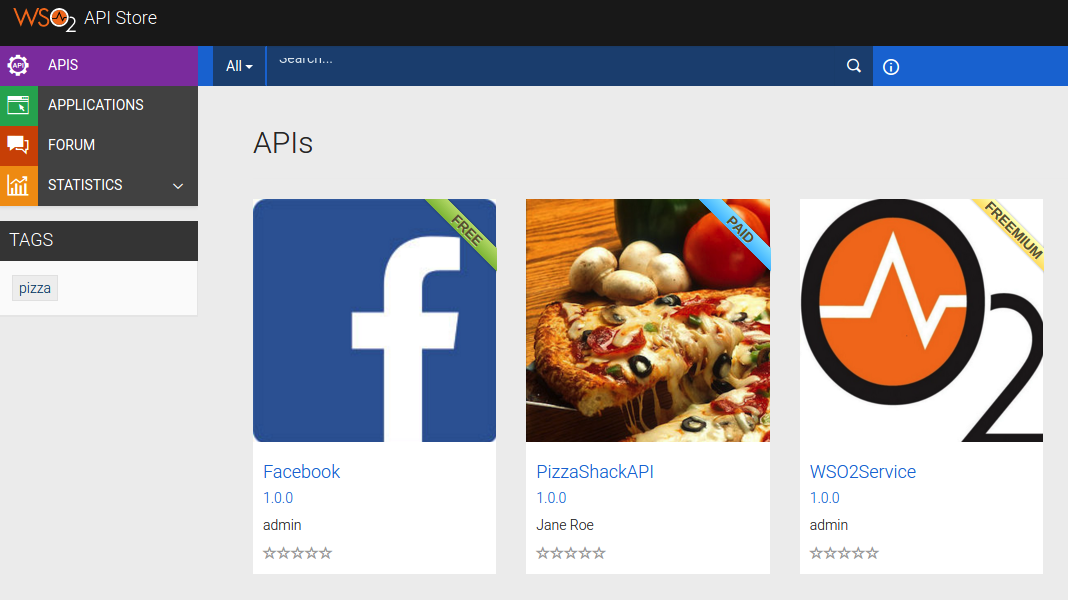The width and height of the screenshot is (1068, 600).
Task: Open the PizzaShackAPI link
Action: click(595, 471)
